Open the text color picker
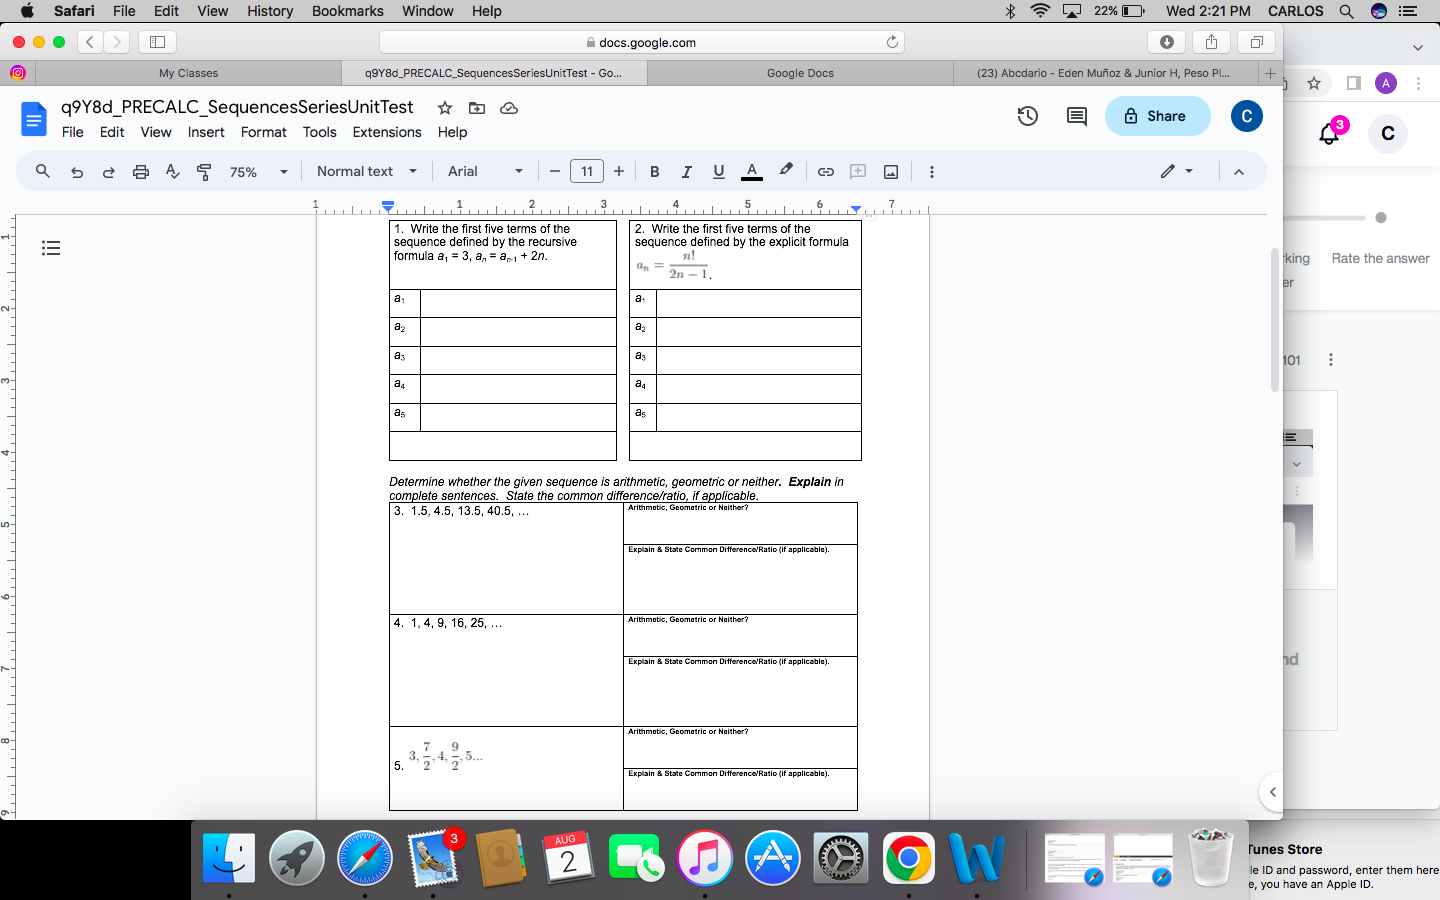Viewport: 1440px width, 900px height. click(x=751, y=171)
